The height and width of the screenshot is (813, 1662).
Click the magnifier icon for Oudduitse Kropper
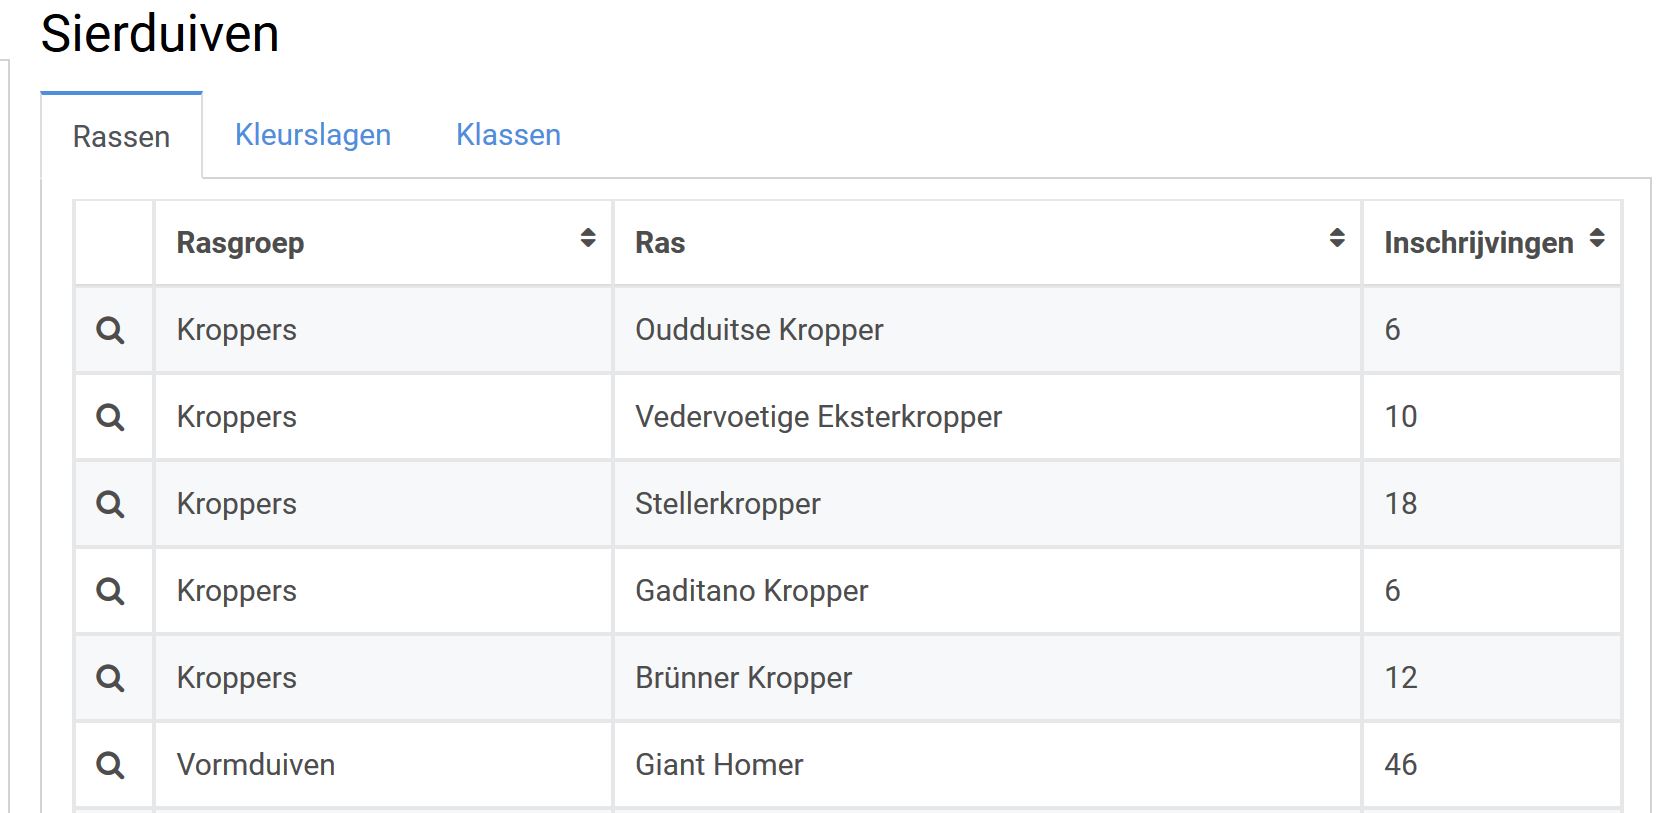click(110, 330)
